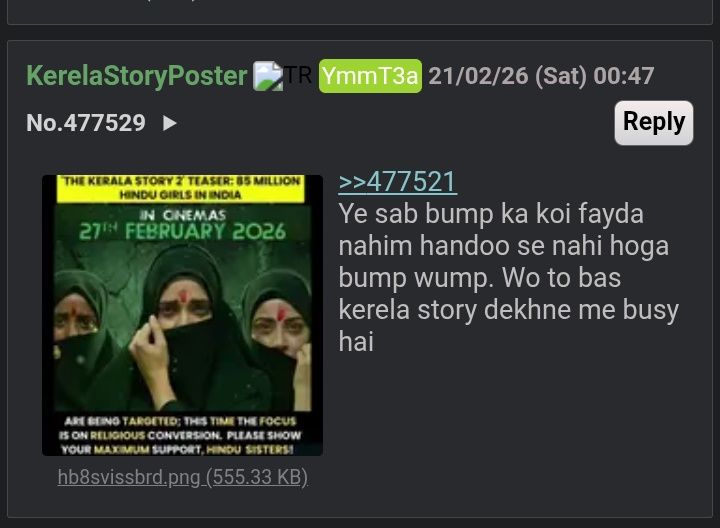Click the 21/02/26 post date
Screen dimensions: 720x528
[478, 76]
